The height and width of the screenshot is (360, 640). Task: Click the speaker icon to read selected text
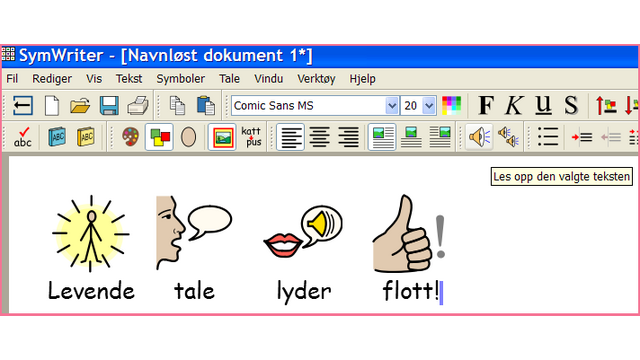click(x=479, y=137)
